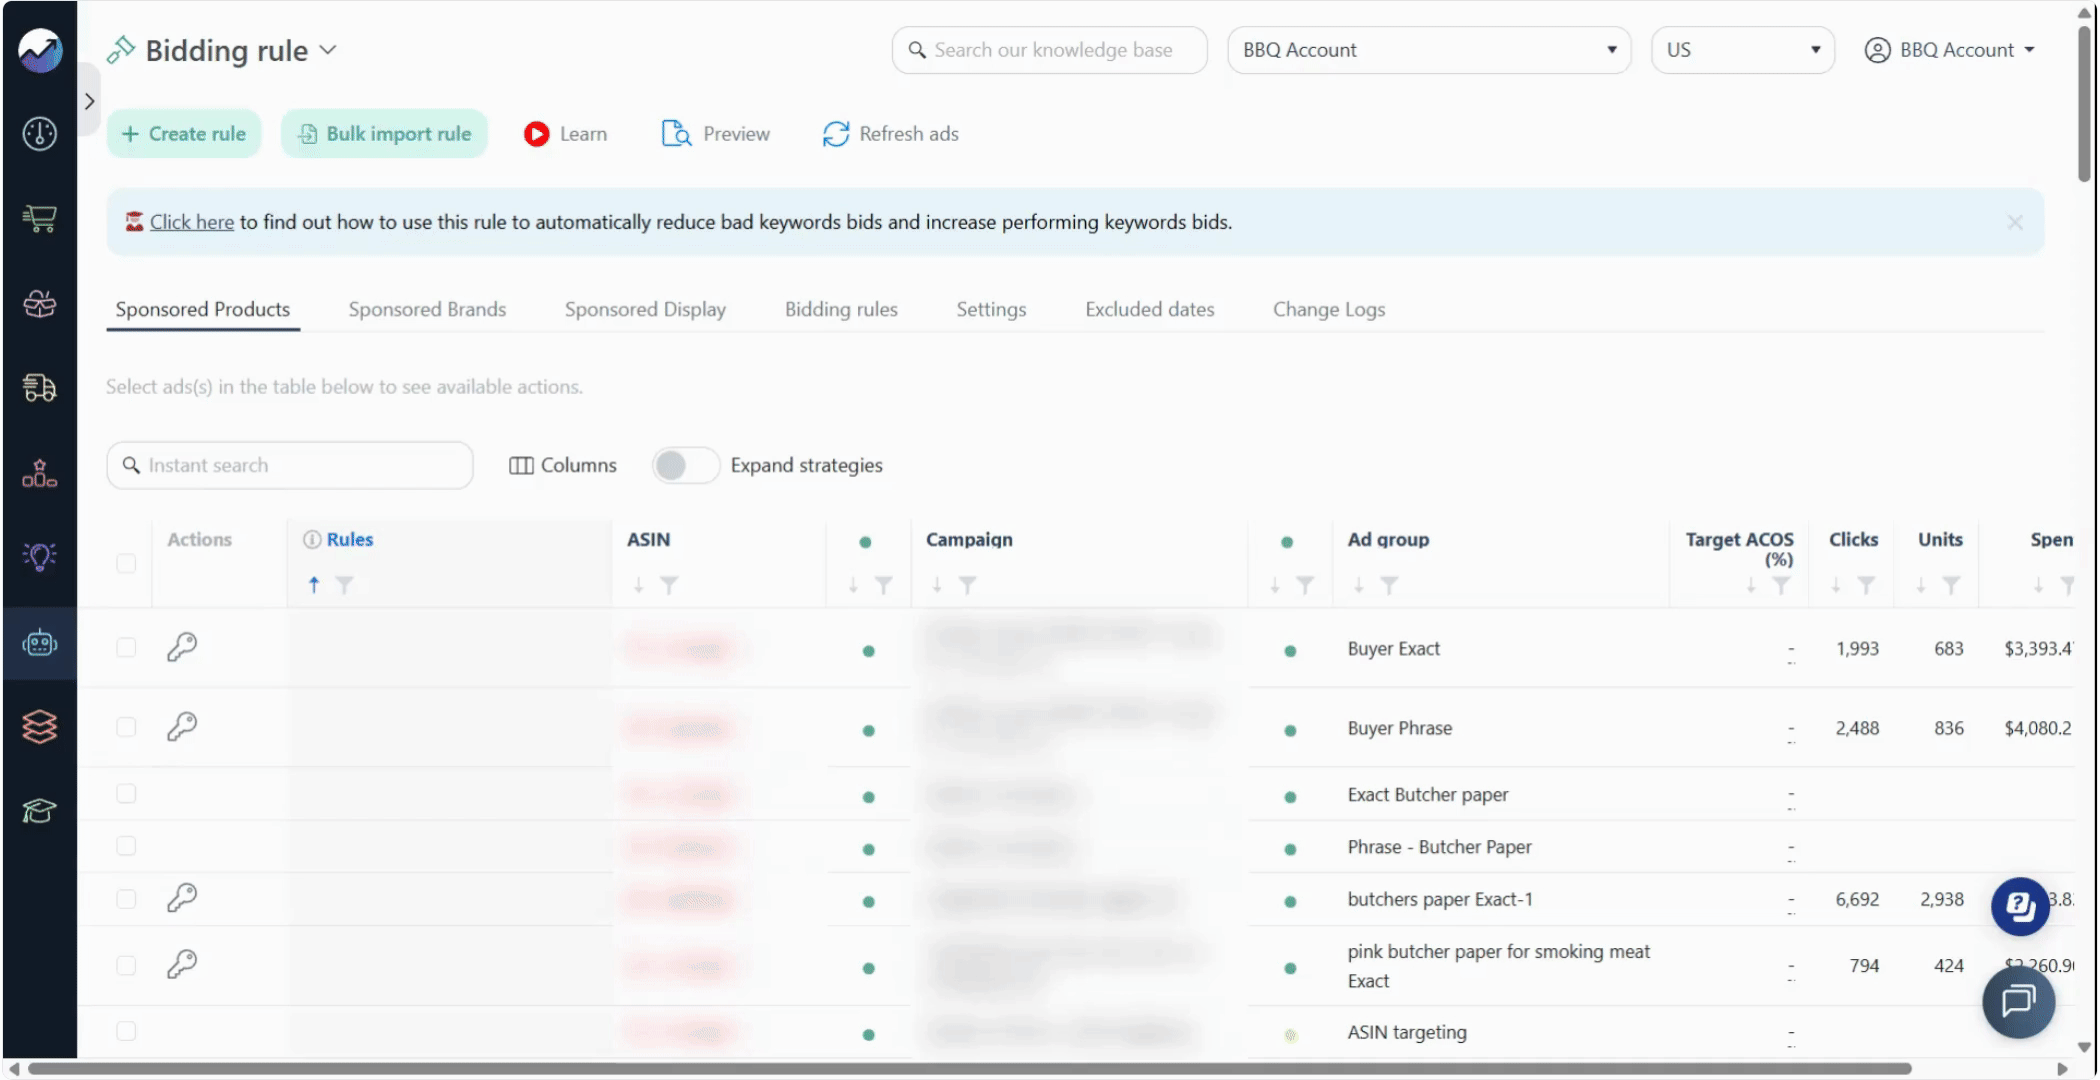Click the Create rule button
This screenshot has width=2100, height=1080.
point(184,134)
